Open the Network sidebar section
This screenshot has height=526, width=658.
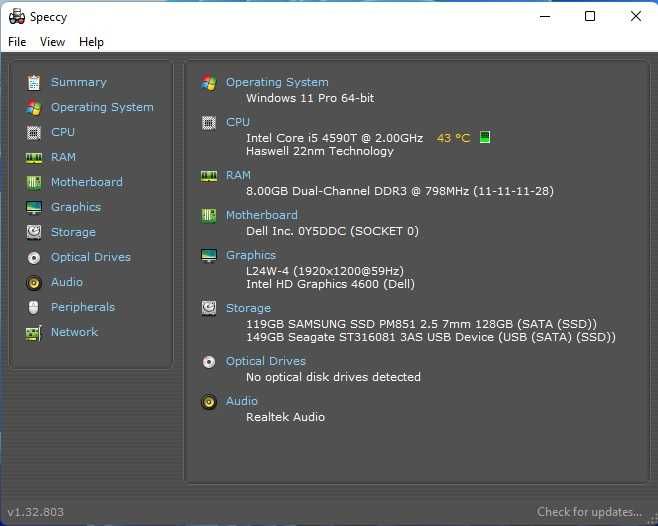click(74, 332)
